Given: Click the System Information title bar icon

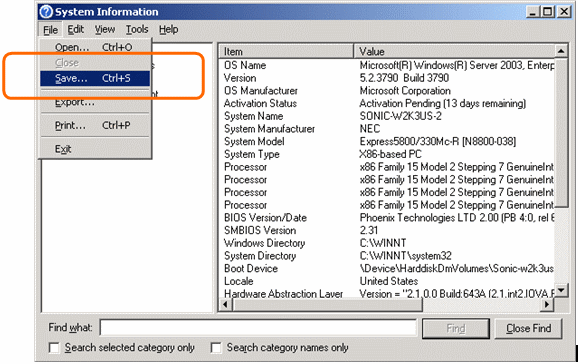Looking at the screenshot, I should coord(46,11).
